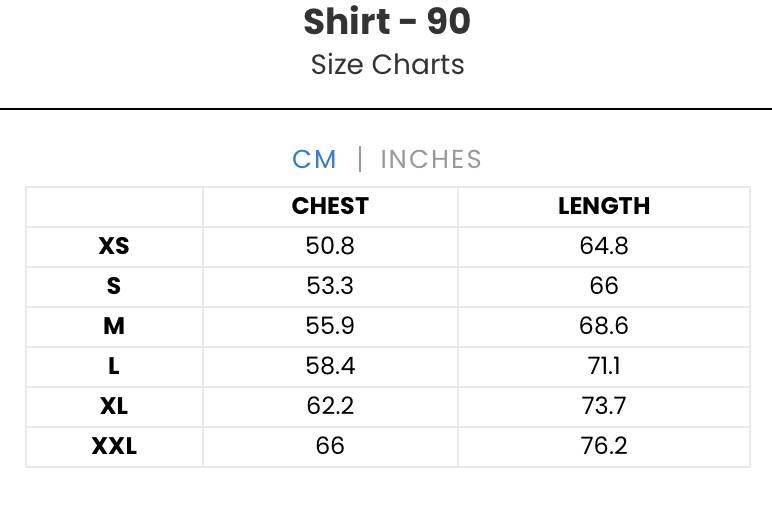
Task: Click XL chest value 62.2
Action: [330, 406]
